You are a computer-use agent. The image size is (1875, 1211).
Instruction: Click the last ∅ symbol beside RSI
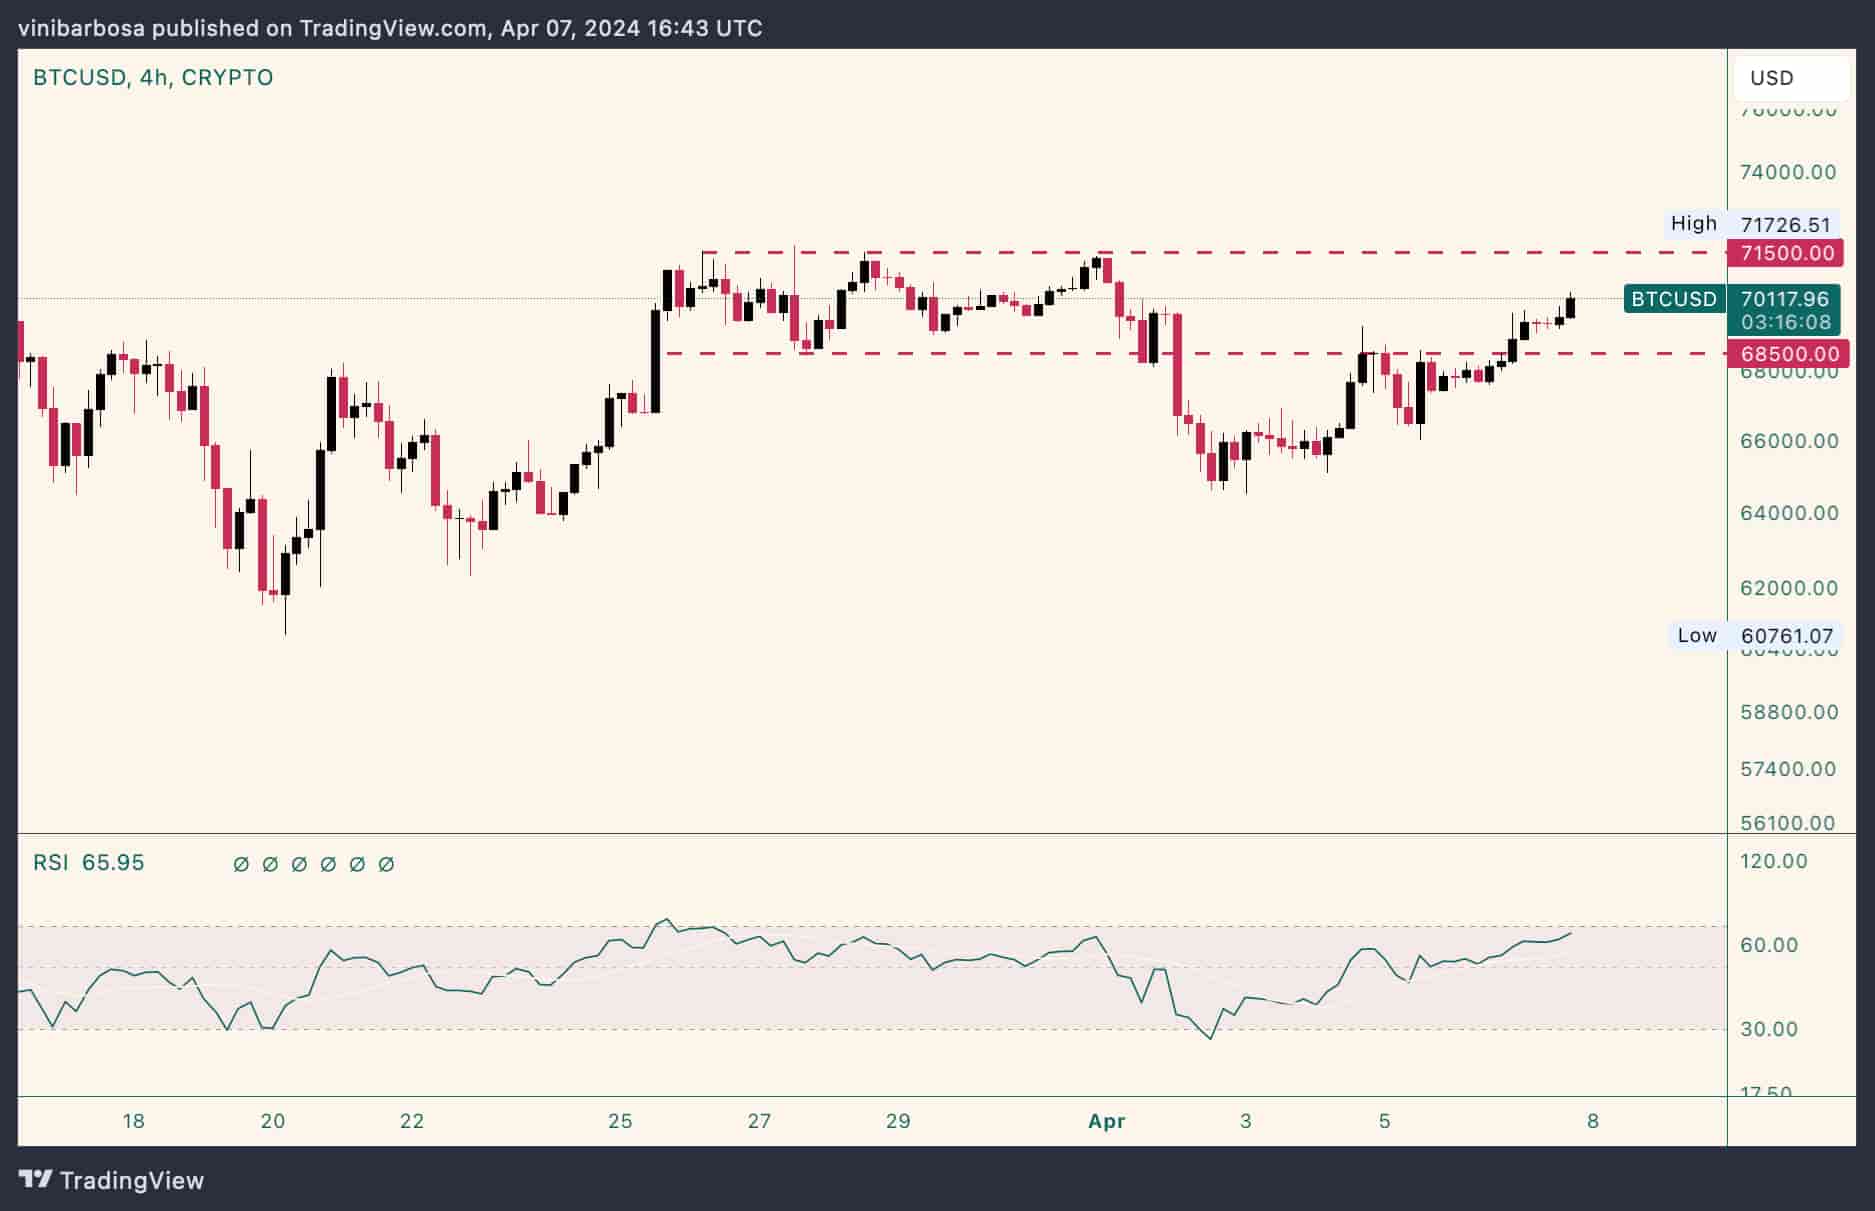pyautogui.click(x=387, y=864)
